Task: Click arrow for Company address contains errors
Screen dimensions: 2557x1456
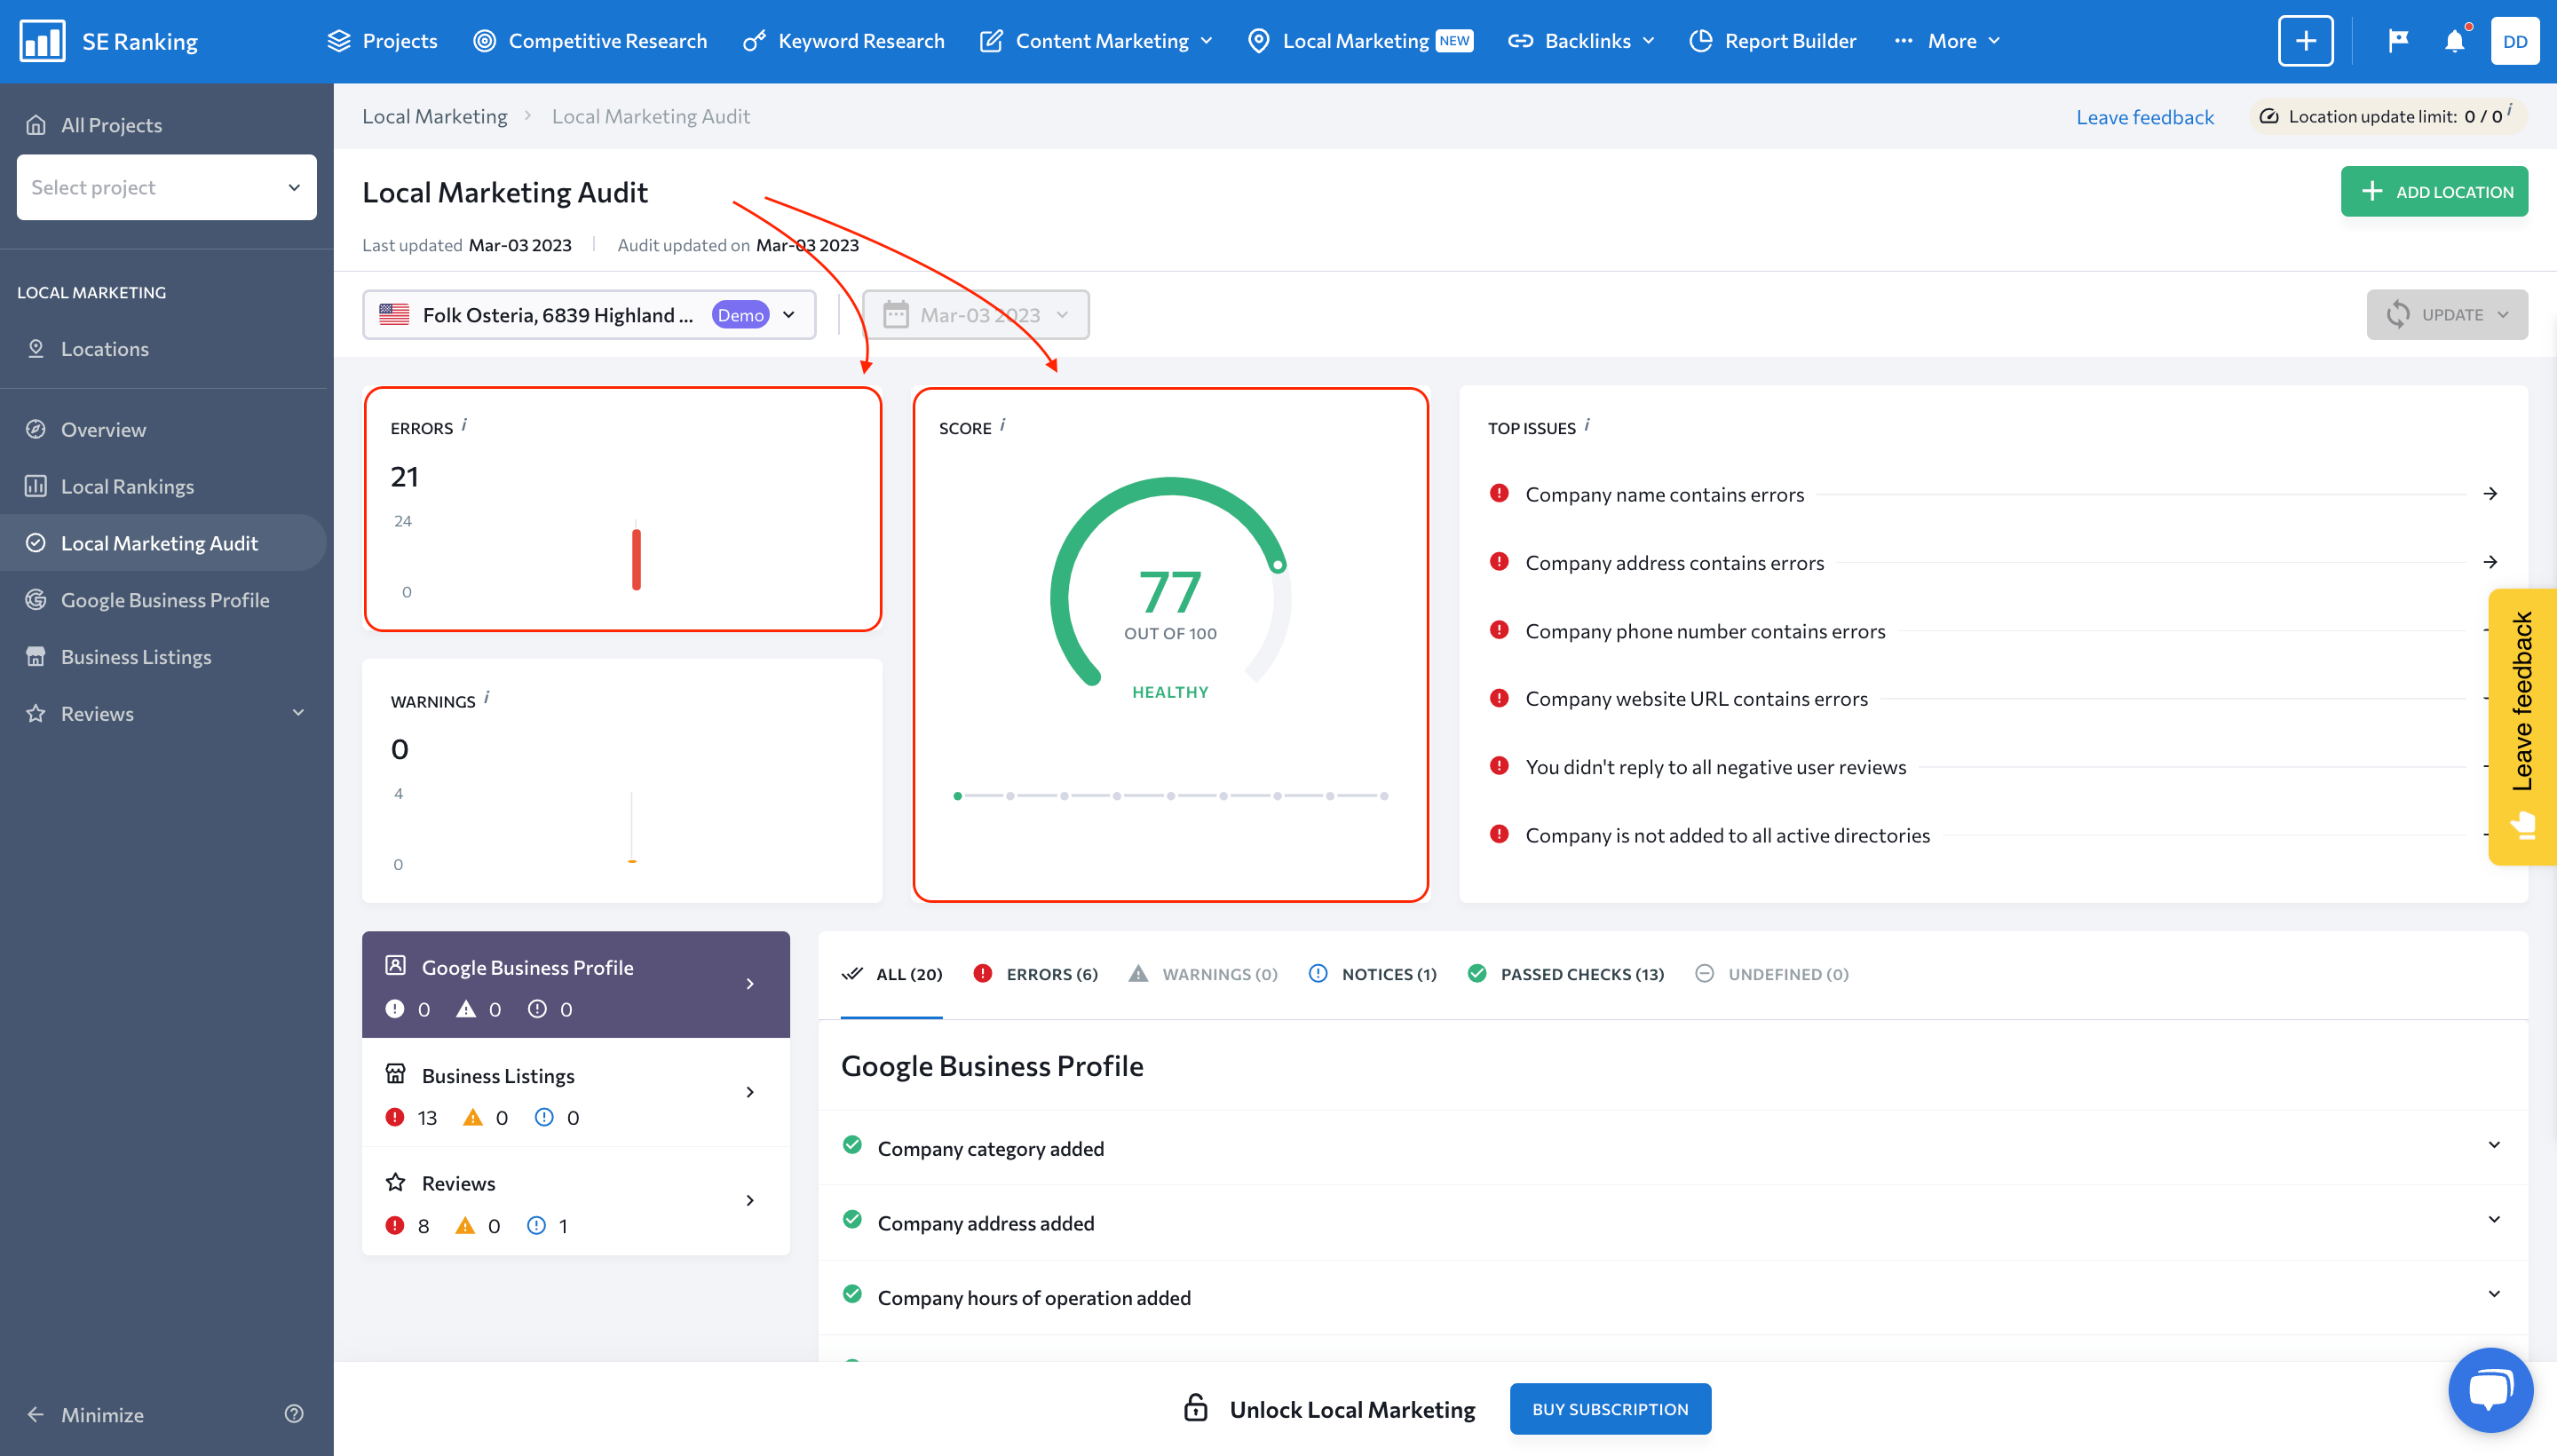Action: click(2490, 562)
